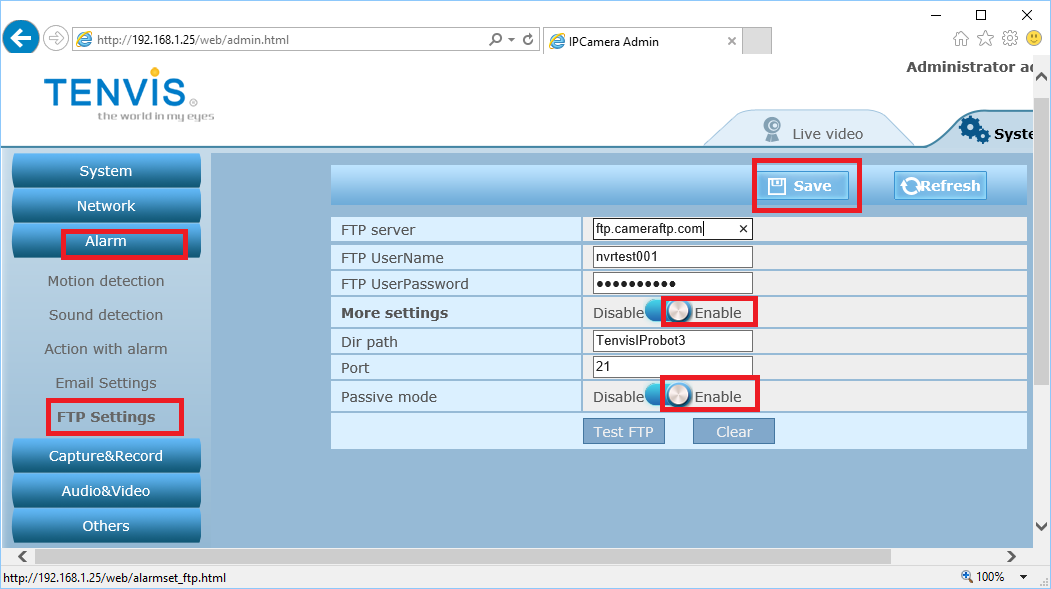
Task: Click the browser back arrow button
Action: pos(22,39)
